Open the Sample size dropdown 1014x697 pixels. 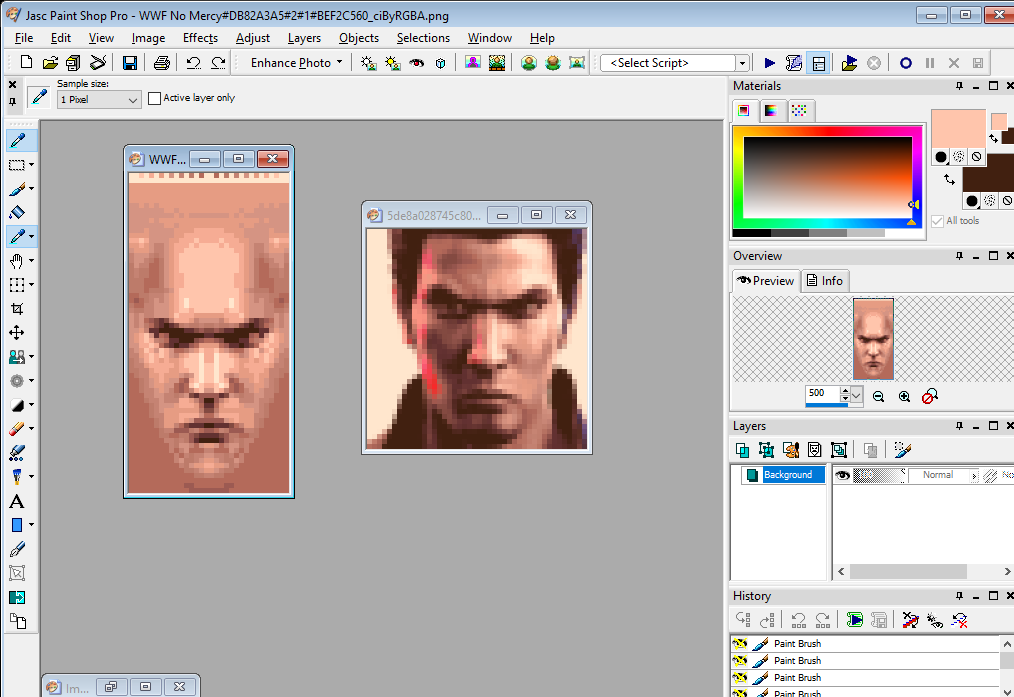(x=133, y=100)
